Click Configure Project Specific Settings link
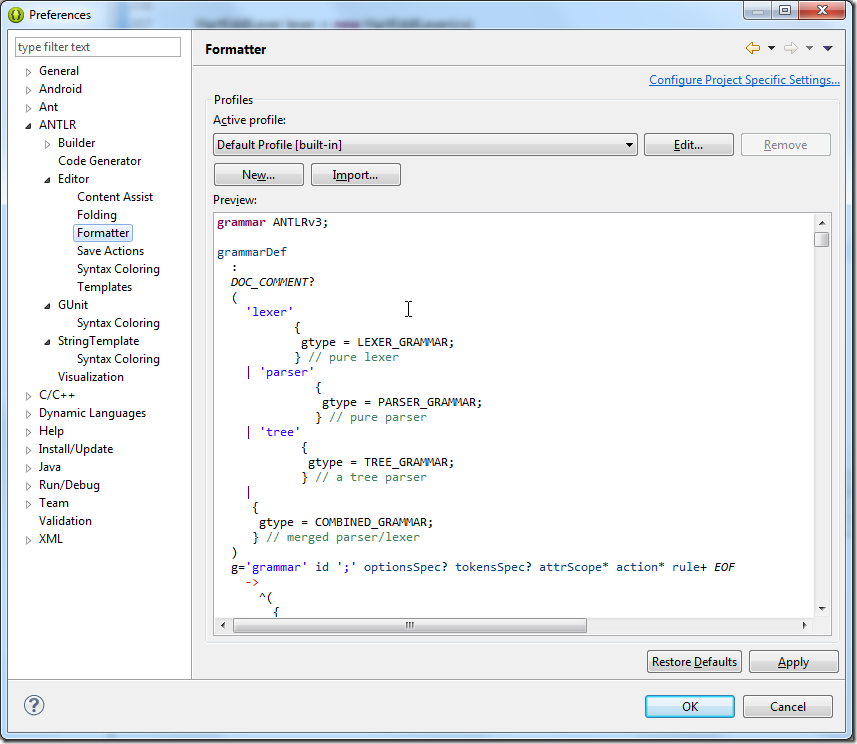Viewport: 857px width, 744px height. (x=744, y=80)
